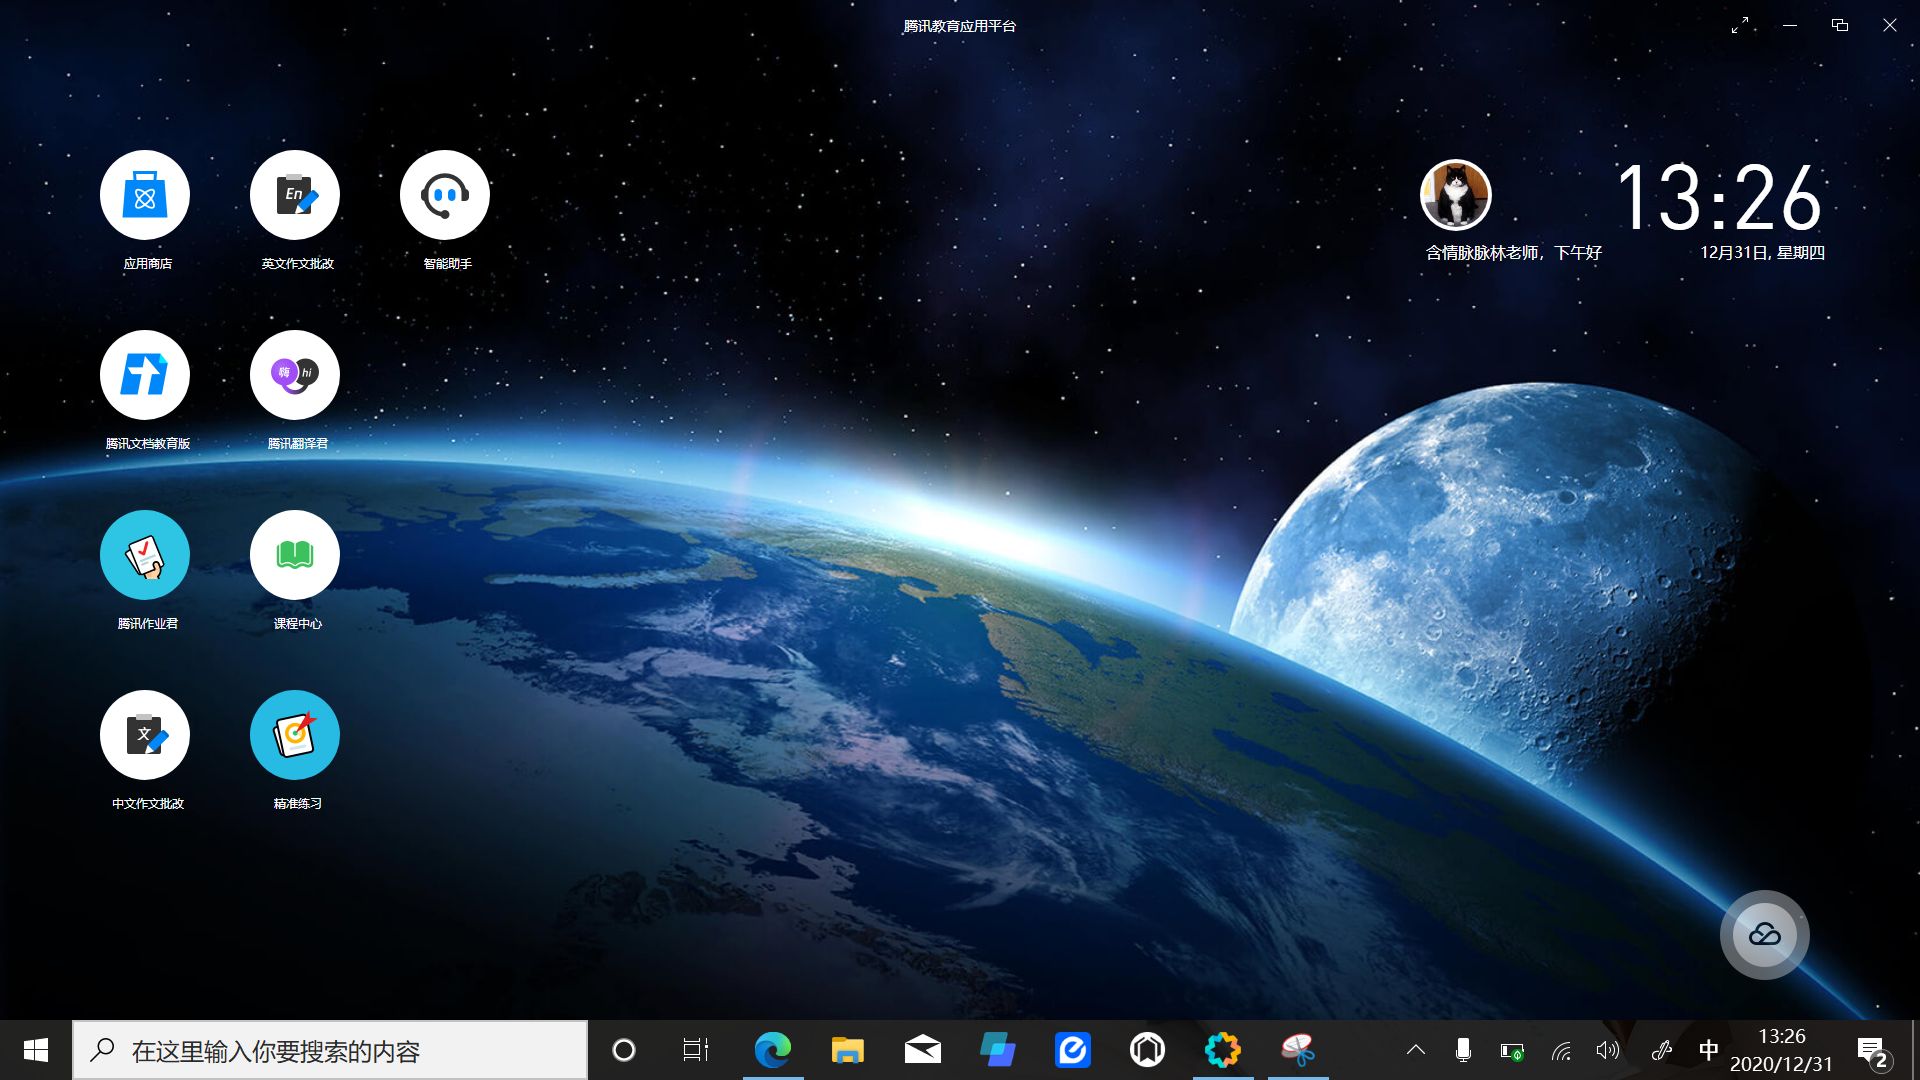Launch 腾讯翻译君 translator app
The height and width of the screenshot is (1080, 1920).
[x=295, y=375]
